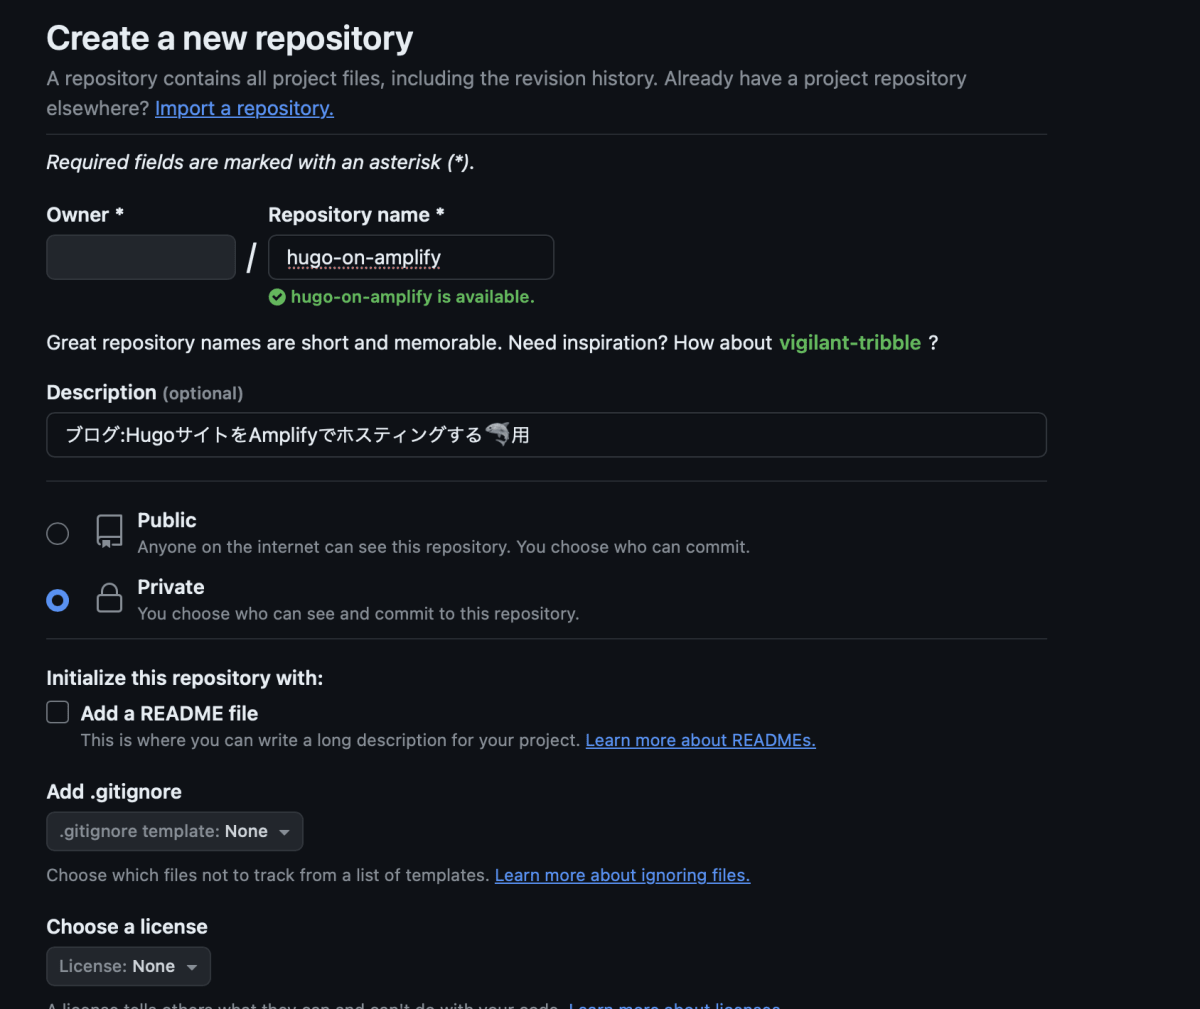Click the vigilant-tribble name suggestion
This screenshot has height=1009, width=1200.
click(x=849, y=342)
